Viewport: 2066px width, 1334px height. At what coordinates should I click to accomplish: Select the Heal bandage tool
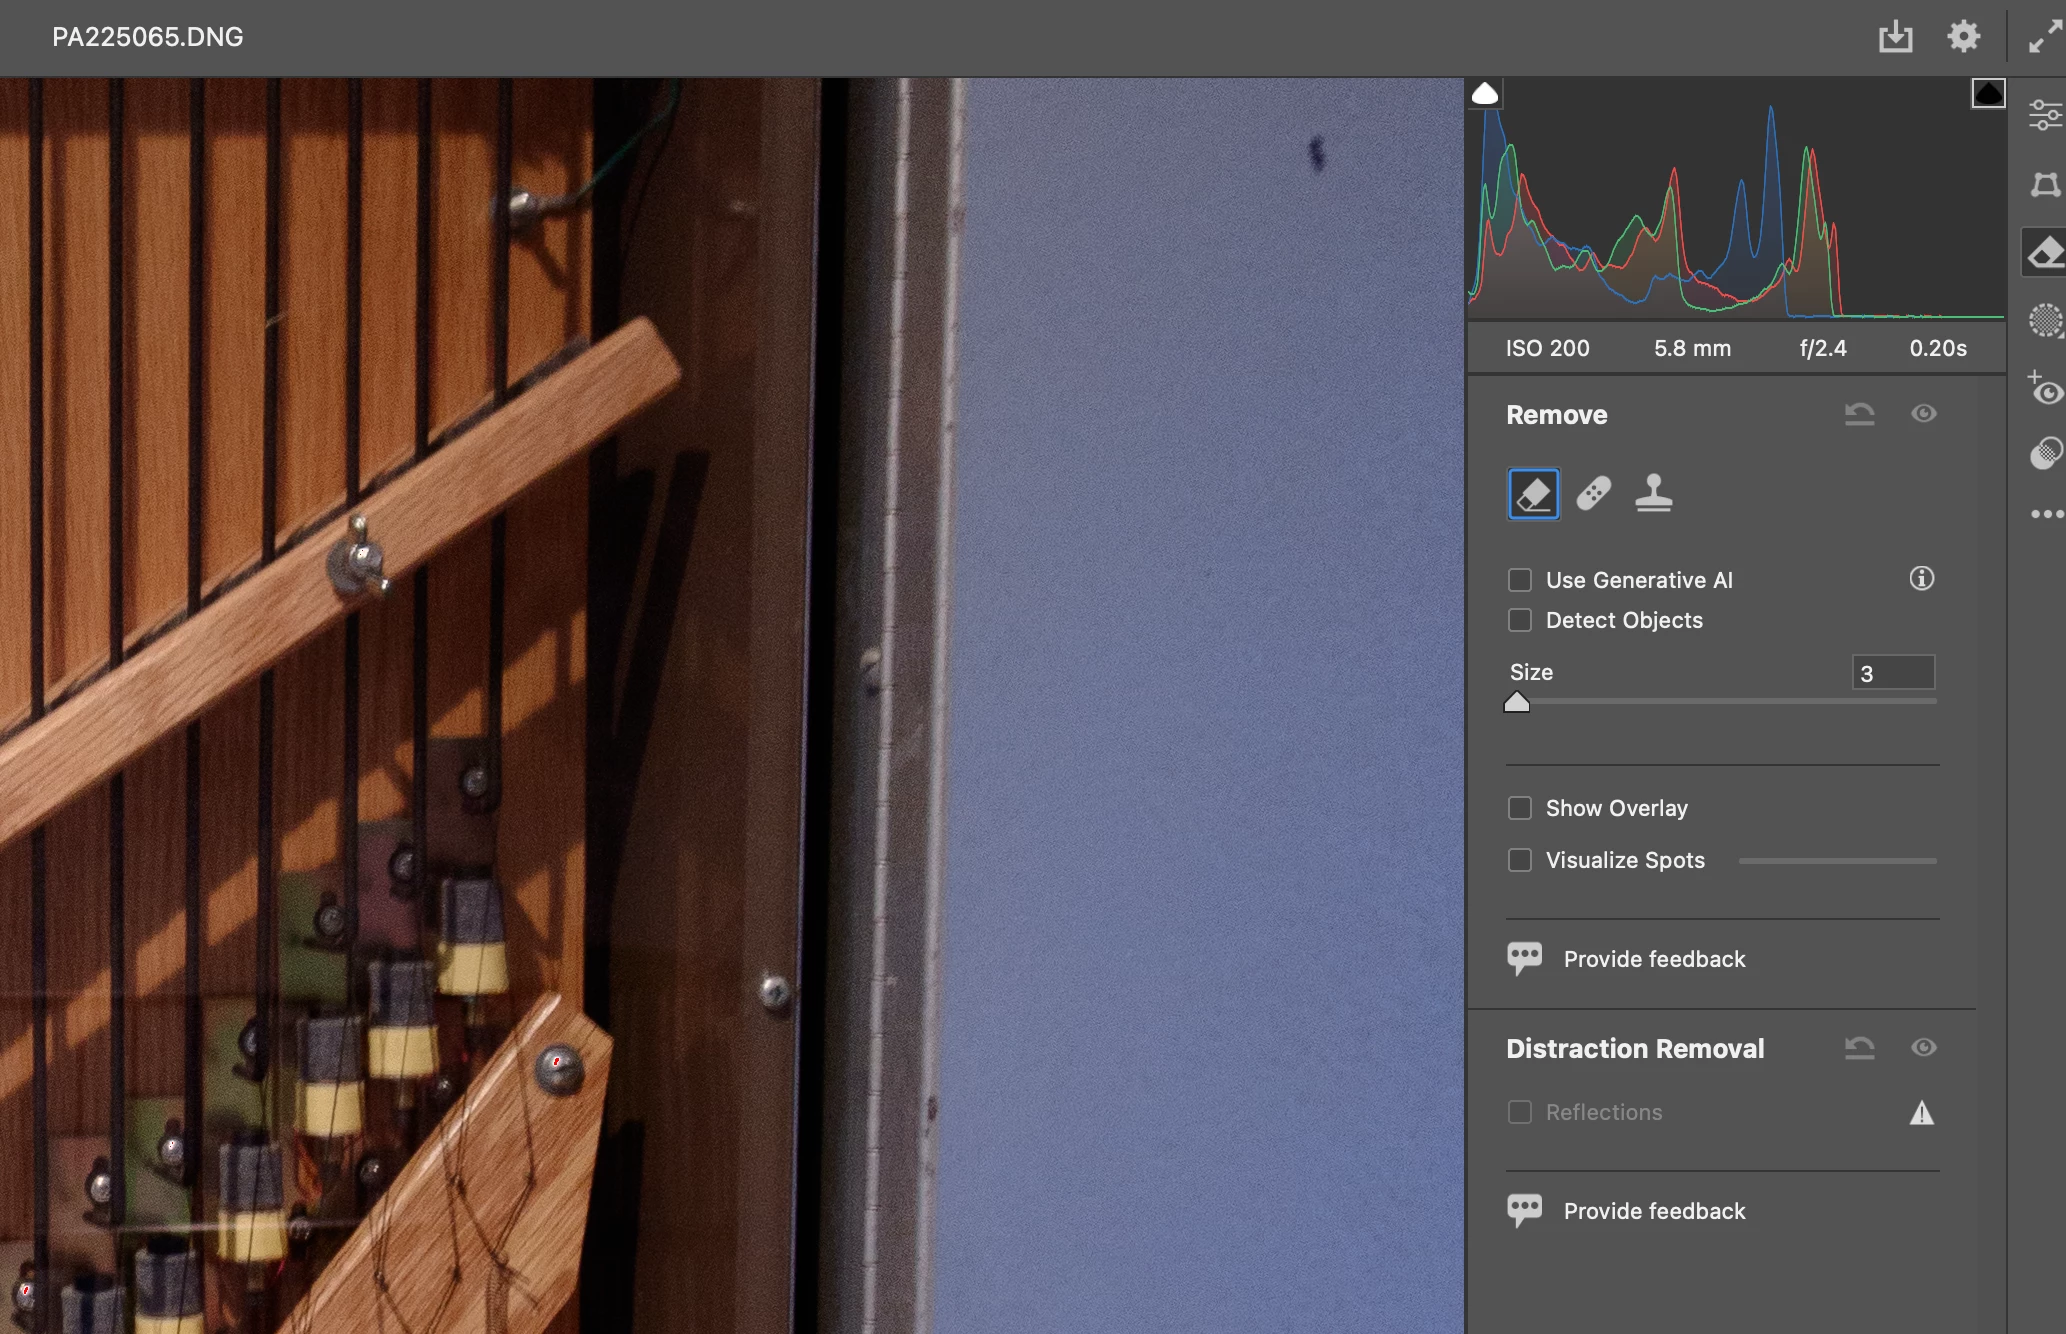point(1593,494)
